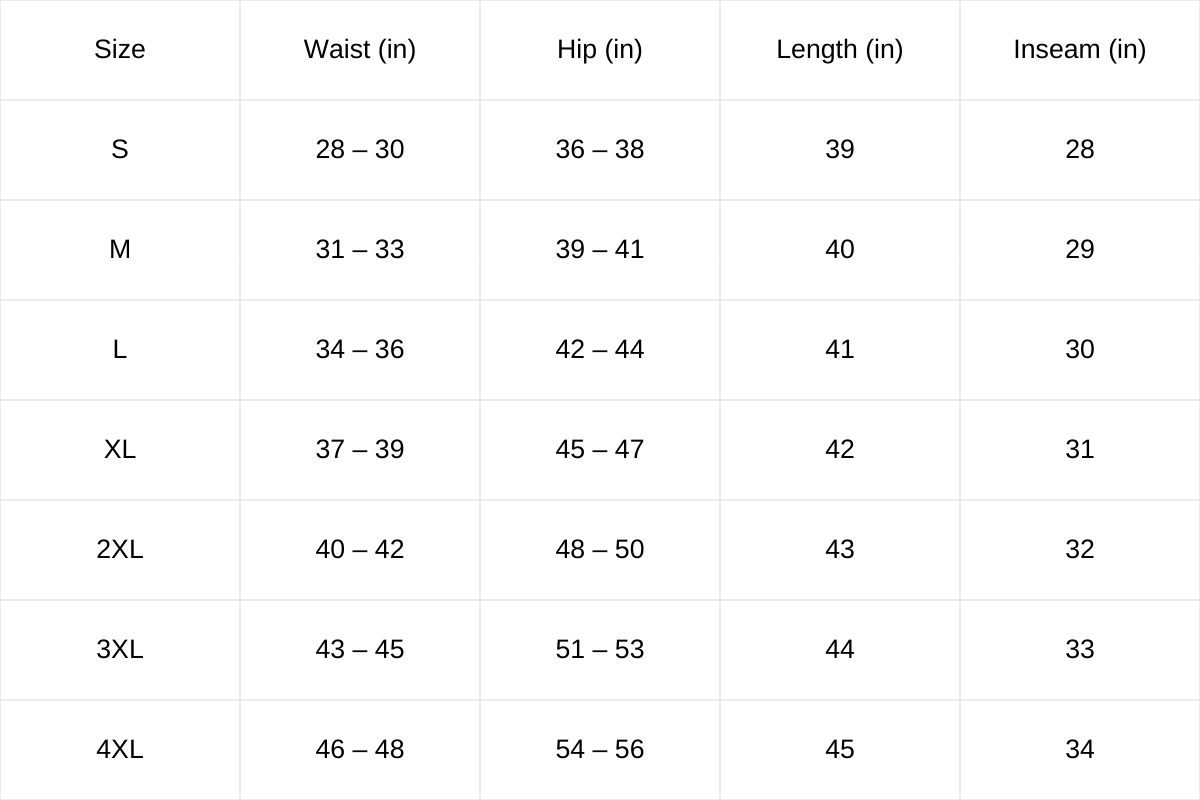Select the Length (in) column header
The image size is (1200, 800).
[x=840, y=49]
